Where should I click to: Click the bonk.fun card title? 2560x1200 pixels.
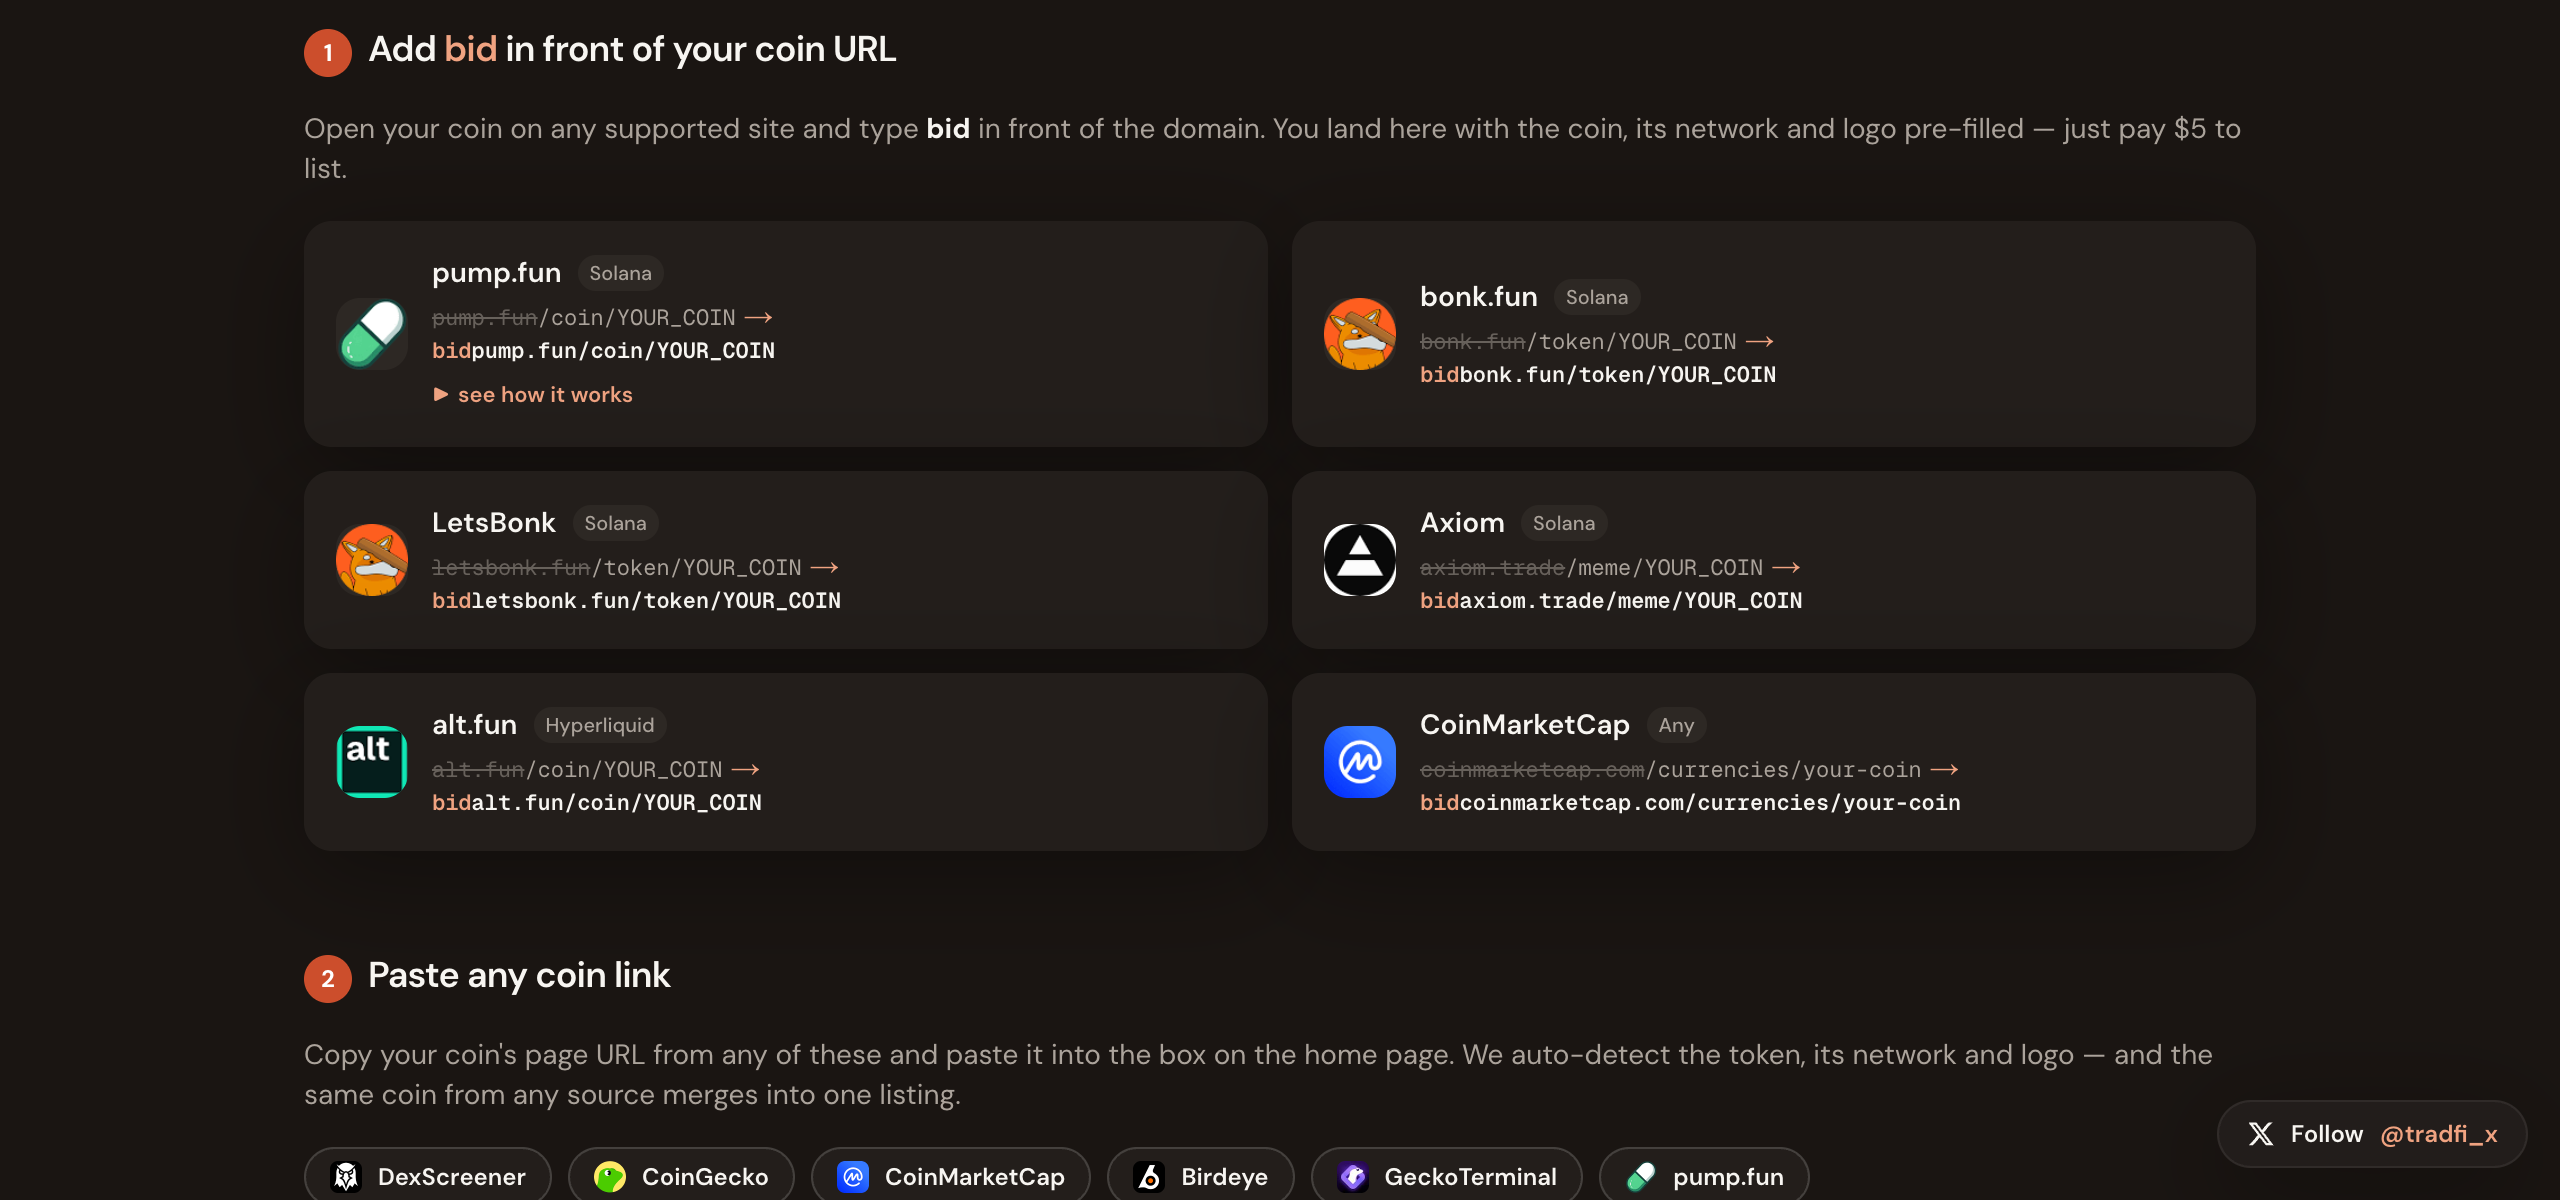1478,297
